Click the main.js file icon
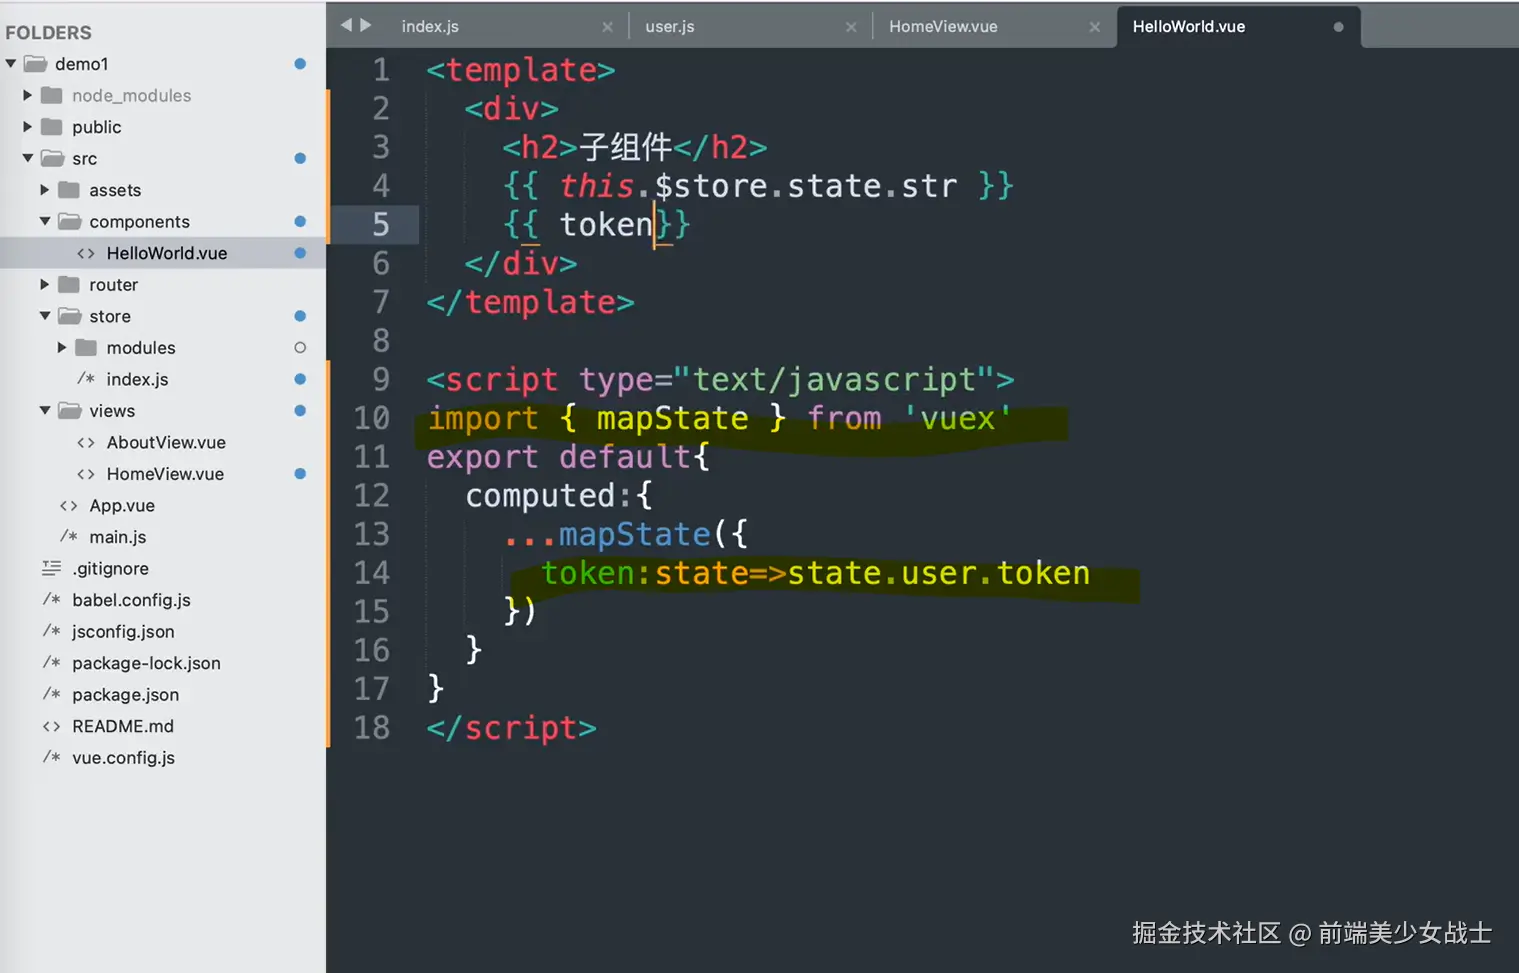 [69, 537]
